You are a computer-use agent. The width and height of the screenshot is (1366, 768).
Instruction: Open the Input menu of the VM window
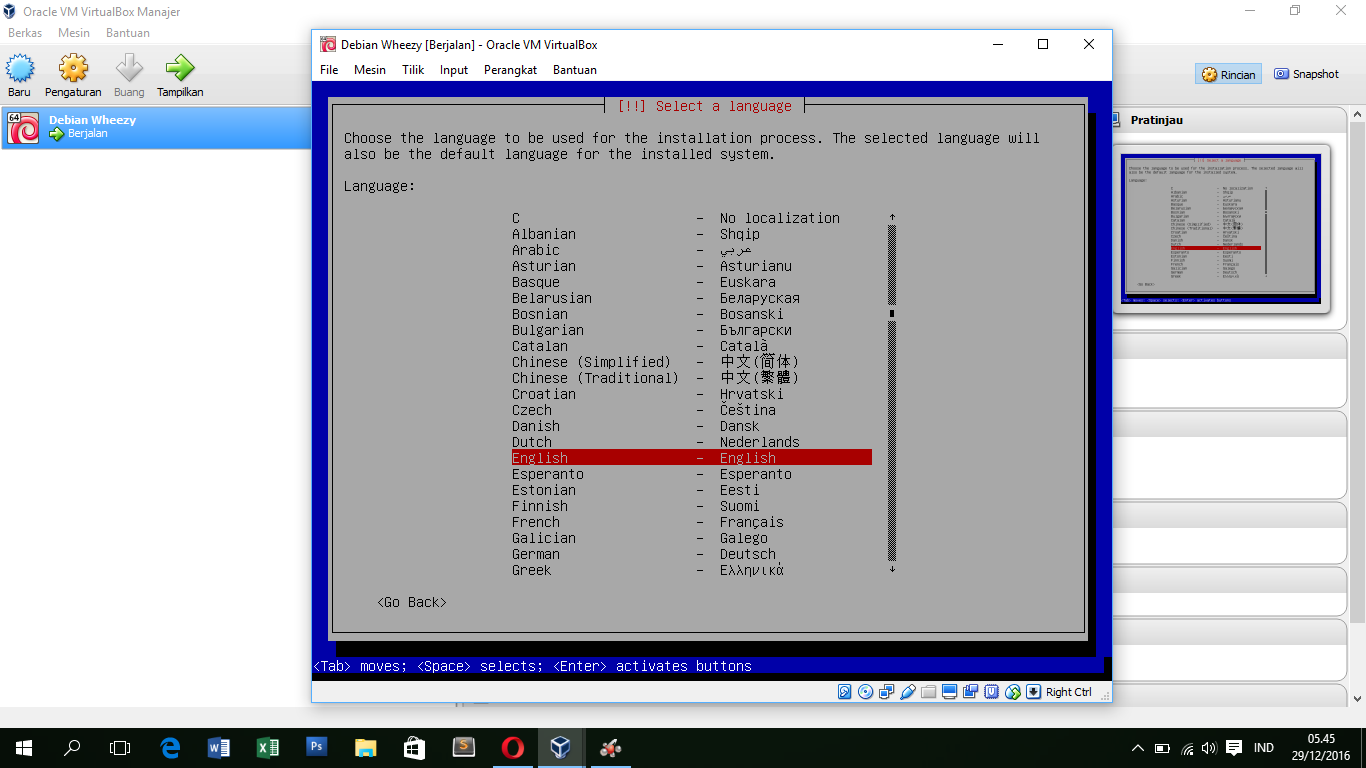(454, 70)
